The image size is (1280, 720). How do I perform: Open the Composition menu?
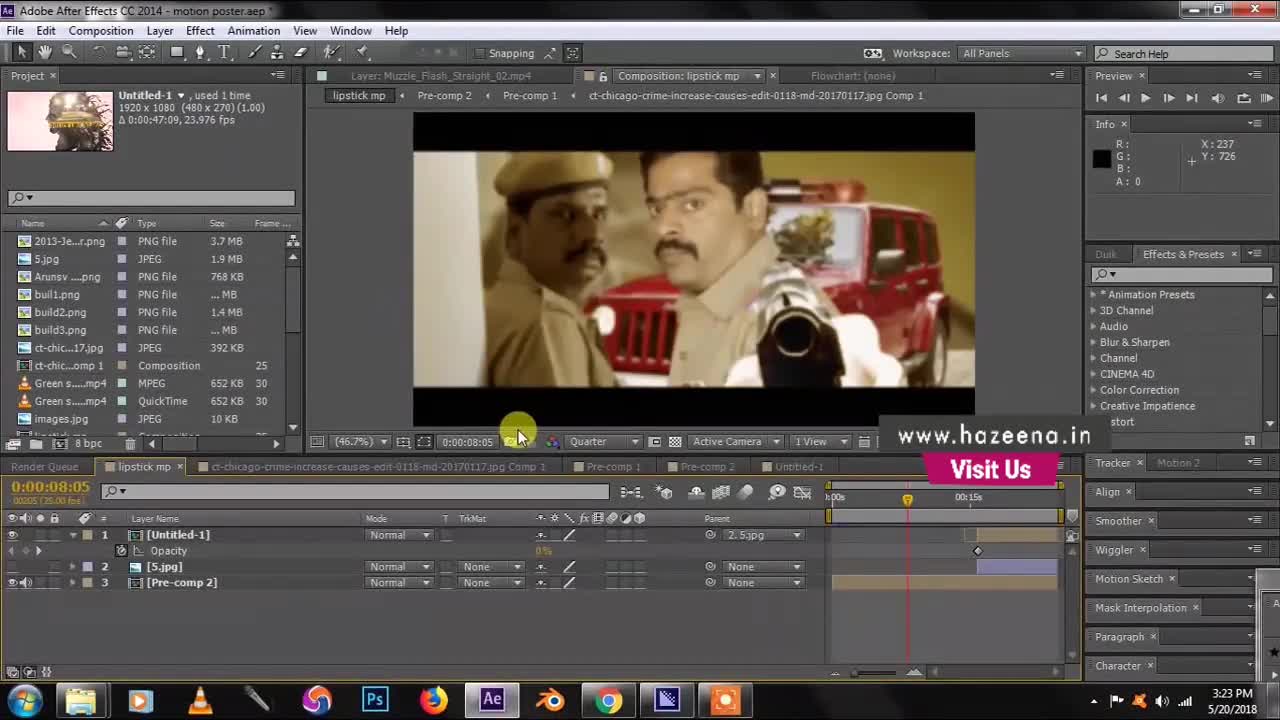pos(101,31)
